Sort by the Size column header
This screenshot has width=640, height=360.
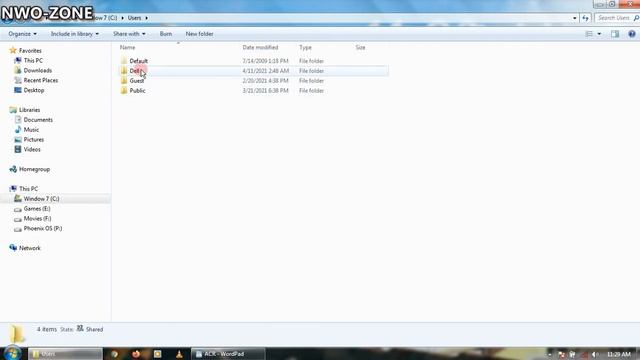(360, 48)
